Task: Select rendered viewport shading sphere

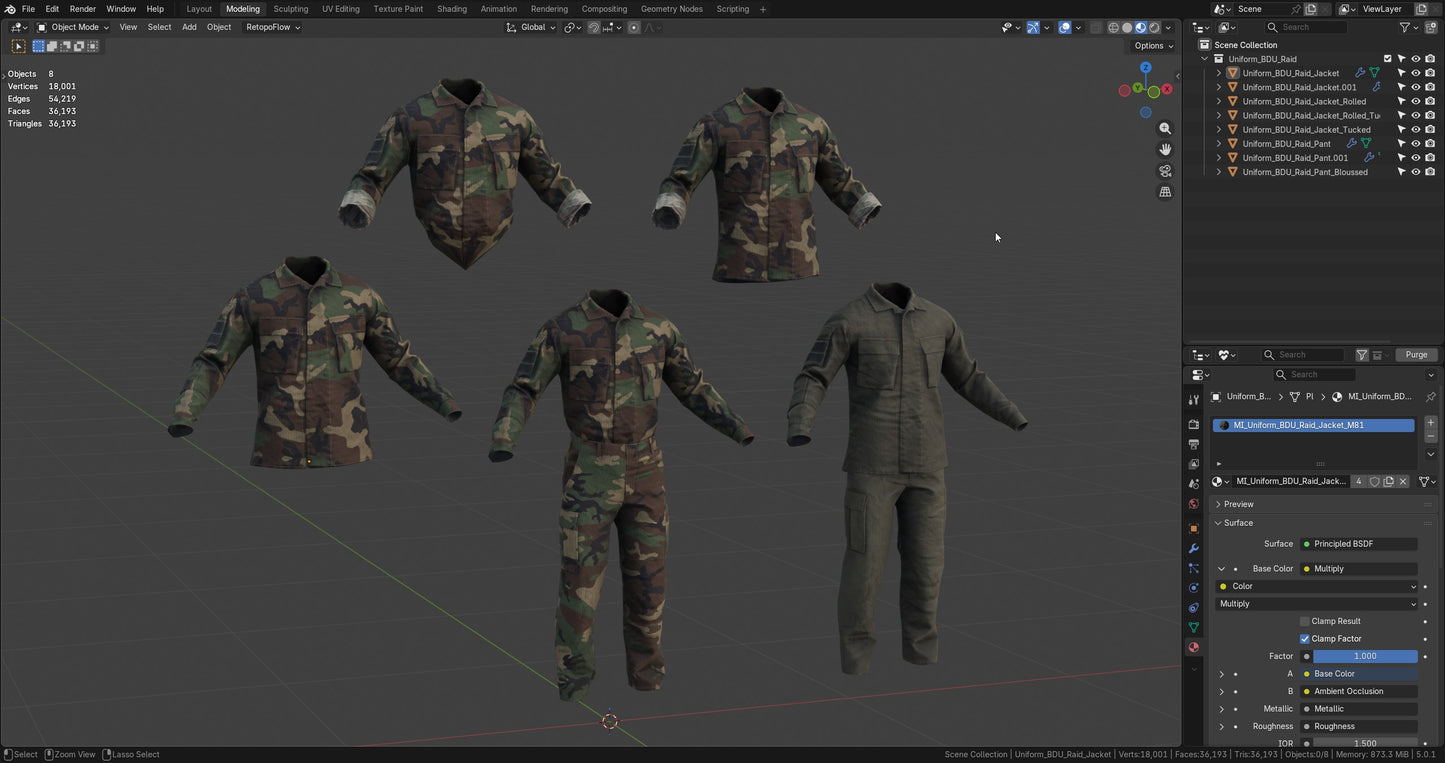Action: point(1154,27)
